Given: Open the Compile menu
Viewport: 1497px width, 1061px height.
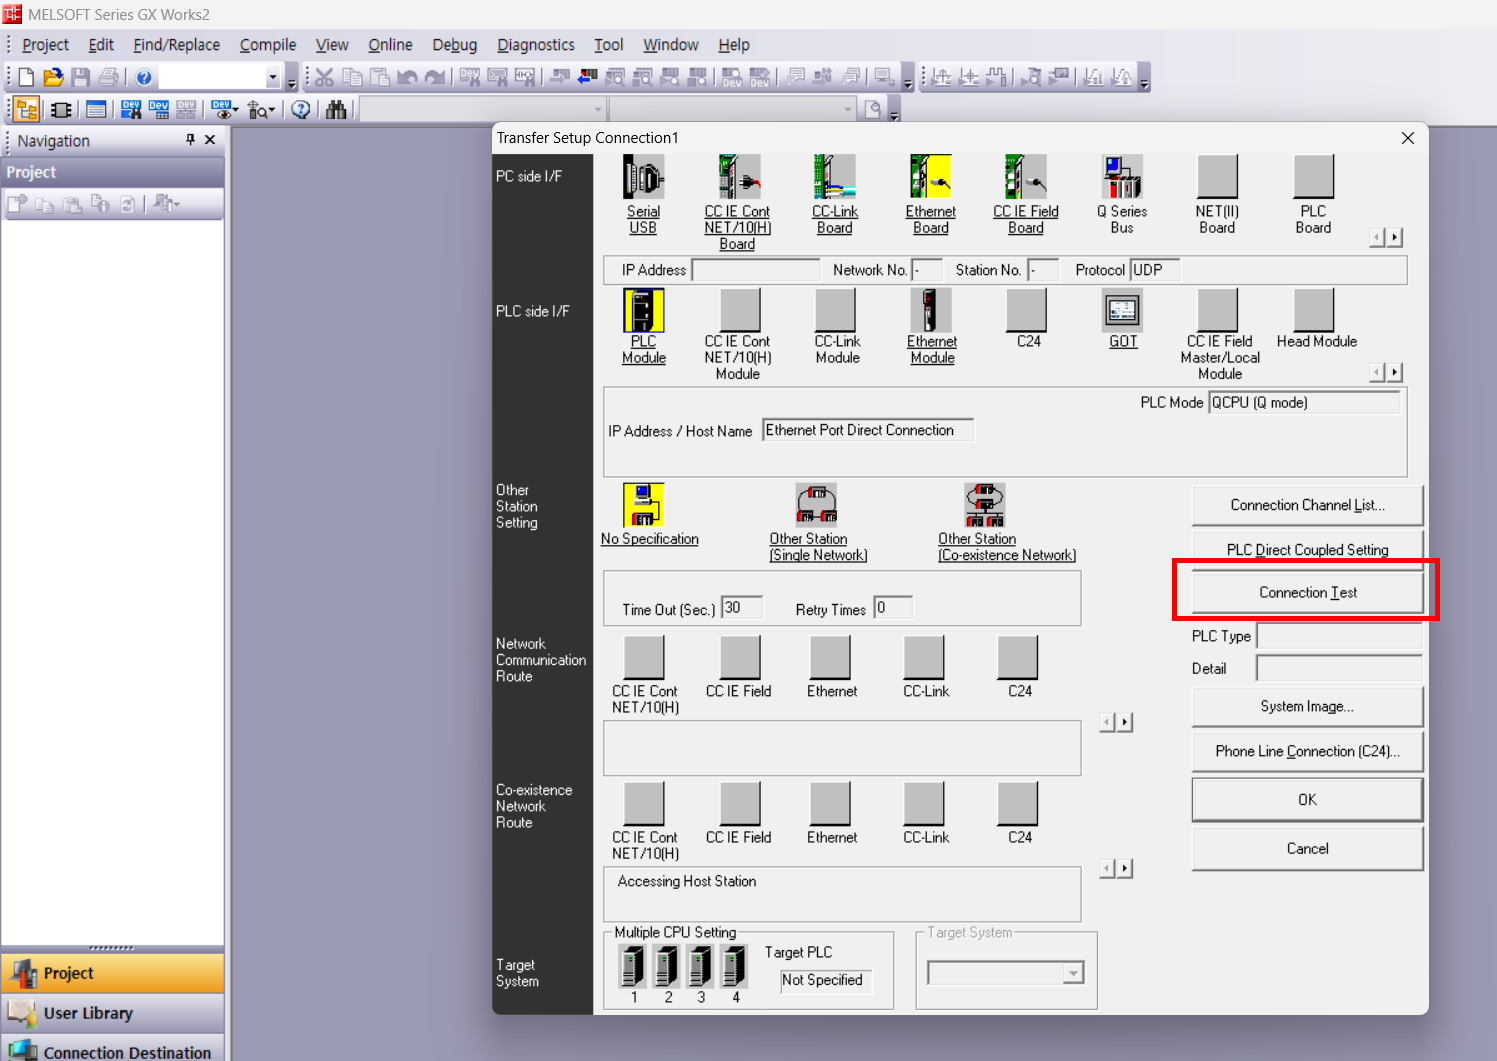Looking at the screenshot, I should point(268,45).
